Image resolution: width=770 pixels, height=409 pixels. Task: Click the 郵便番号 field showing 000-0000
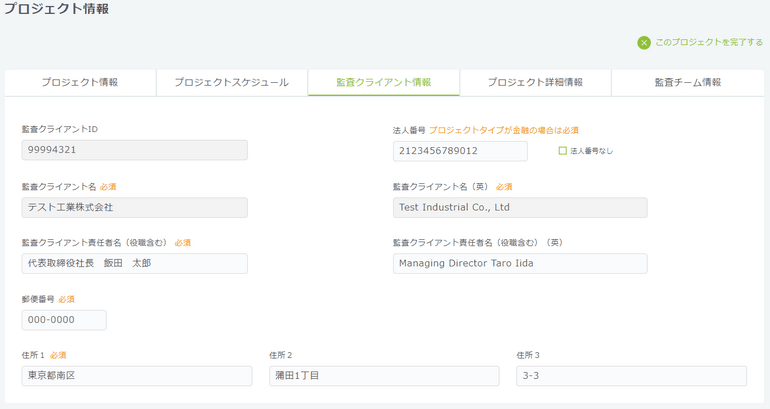tap(64, 320)
